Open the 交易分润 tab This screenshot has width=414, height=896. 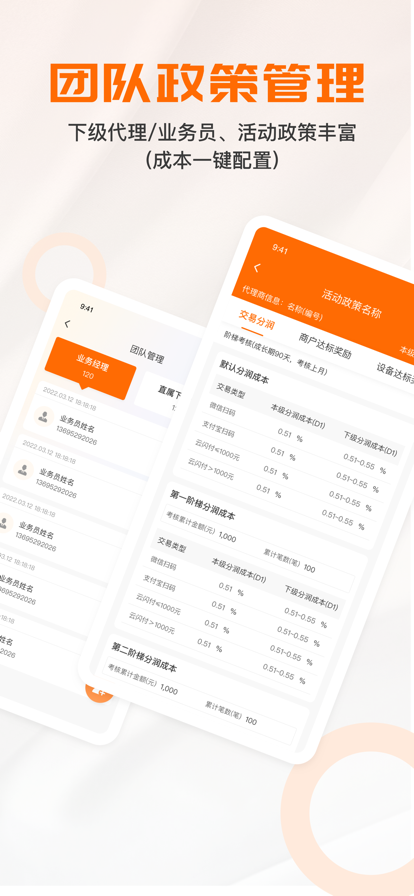pyautogui.click(x=257, y=319)
